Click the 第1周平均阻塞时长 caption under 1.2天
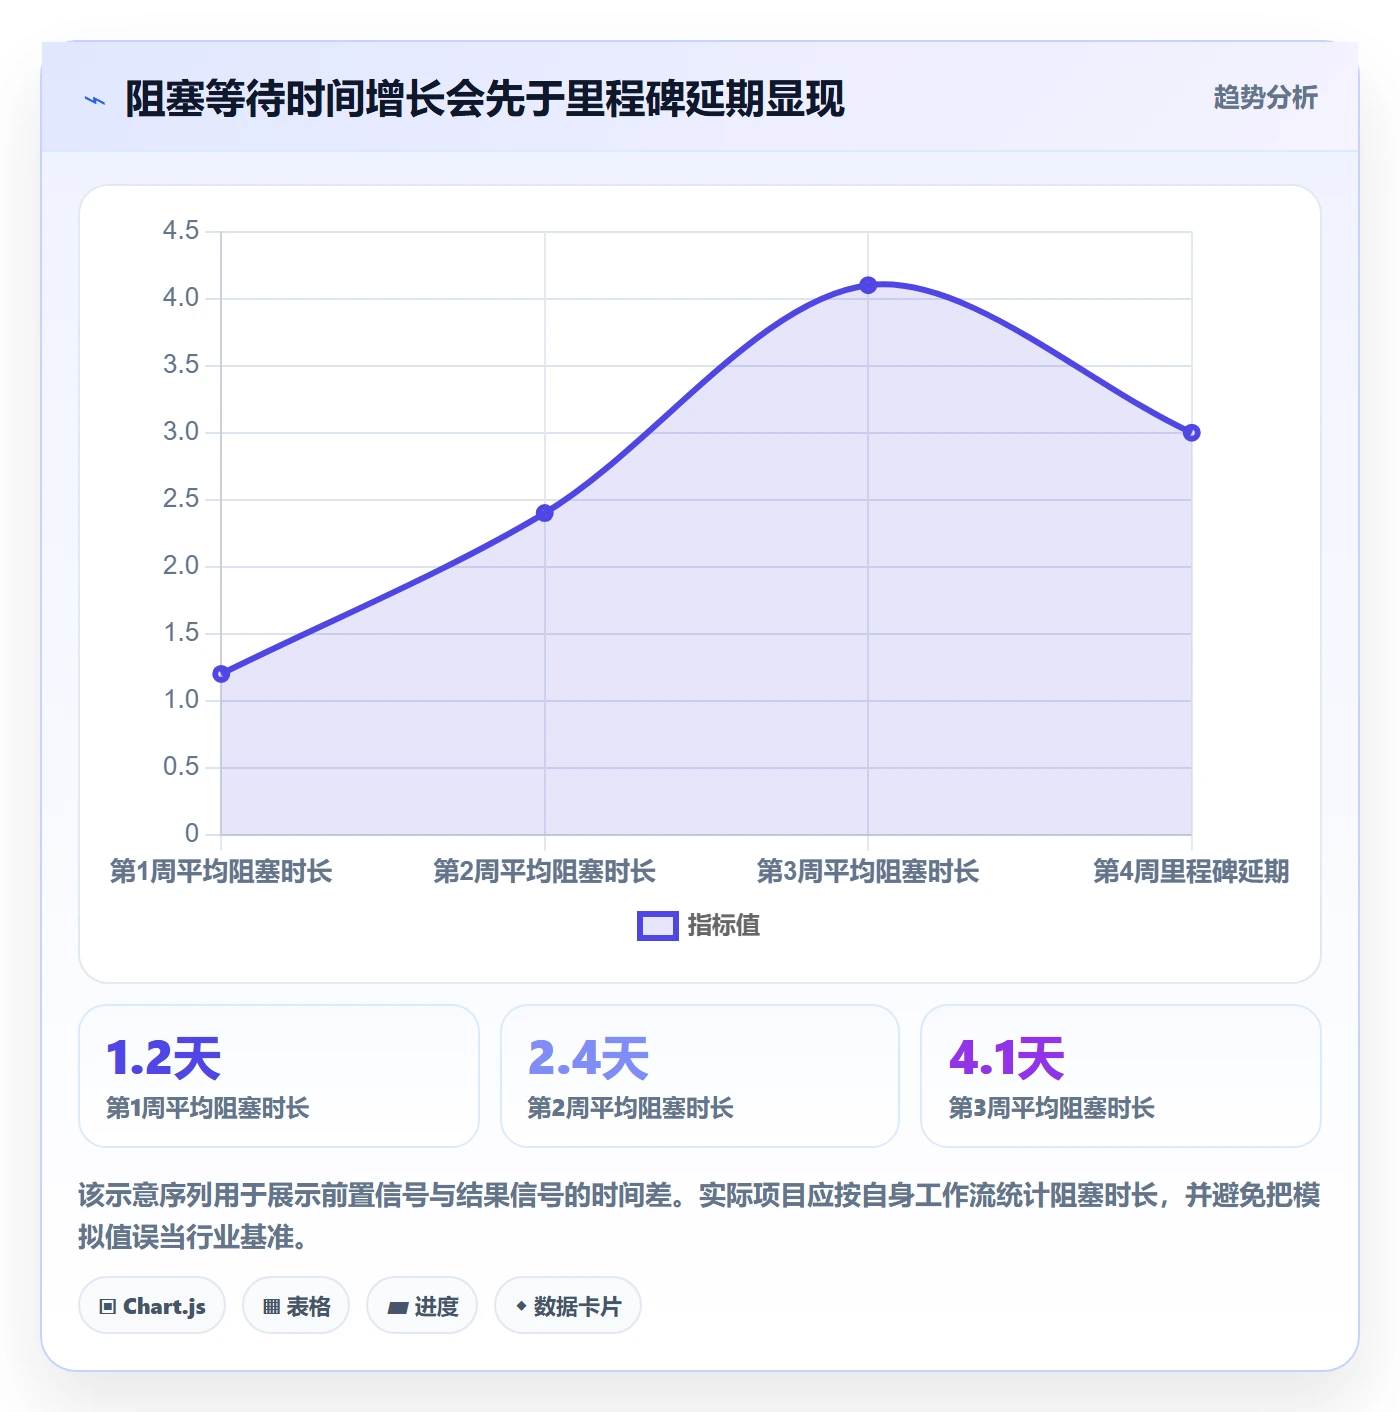 click(208, 1108)
